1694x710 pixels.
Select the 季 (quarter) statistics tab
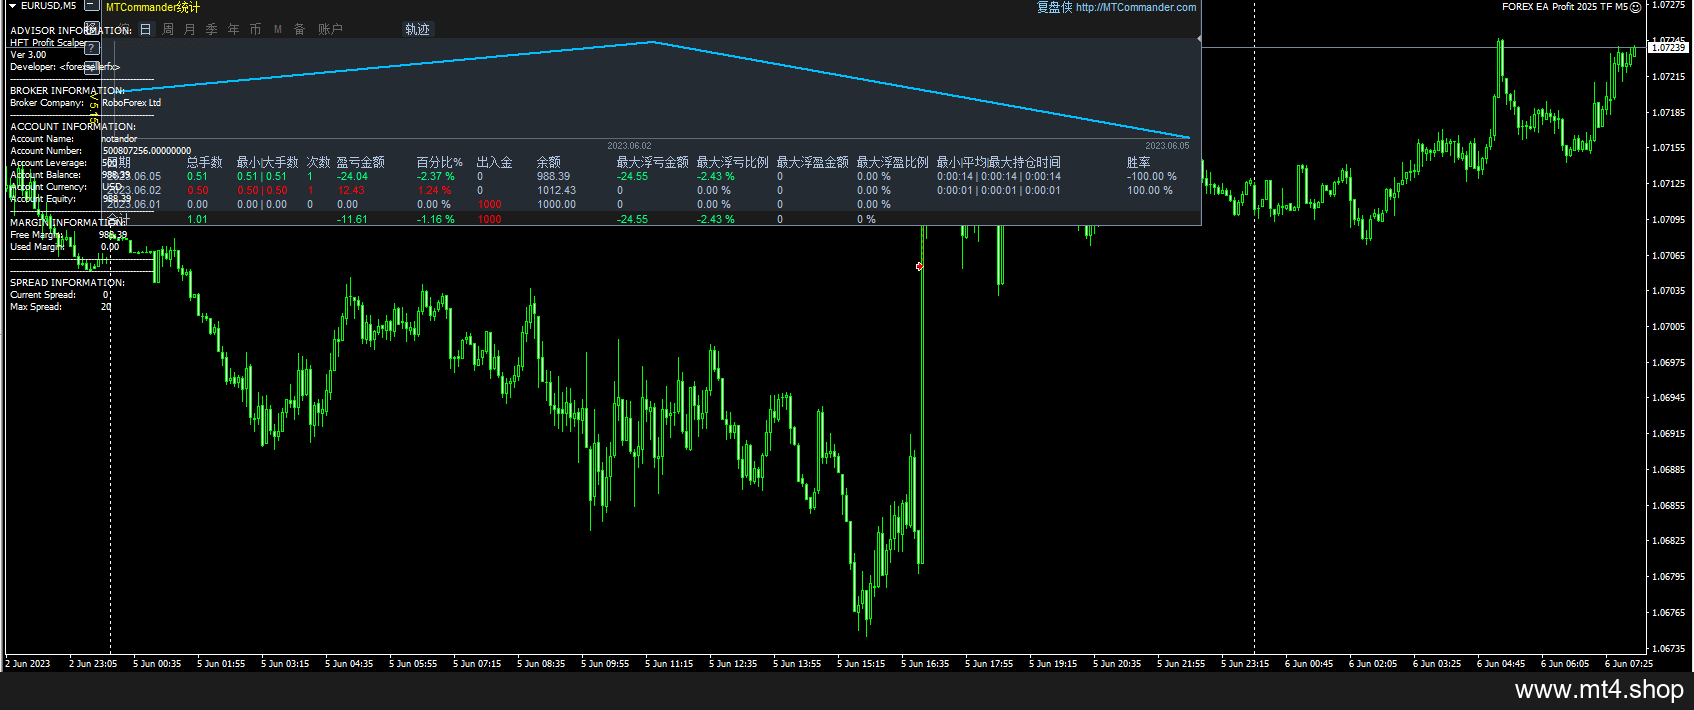(x=212, y=30)
